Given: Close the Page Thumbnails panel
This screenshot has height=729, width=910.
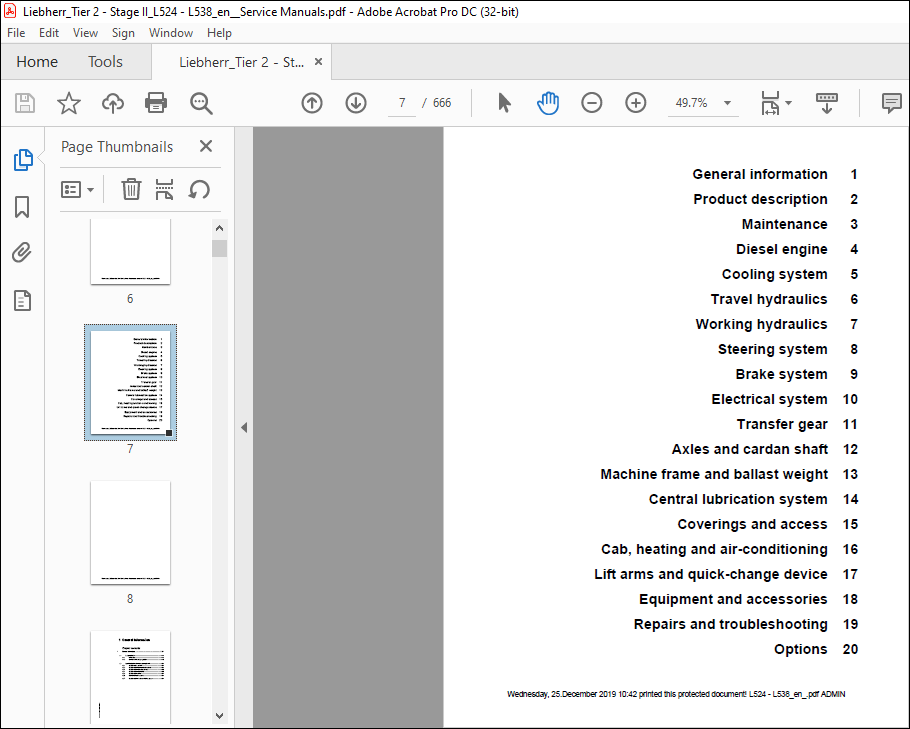Looking at the screenshot, I should click(x=206, y=146).
